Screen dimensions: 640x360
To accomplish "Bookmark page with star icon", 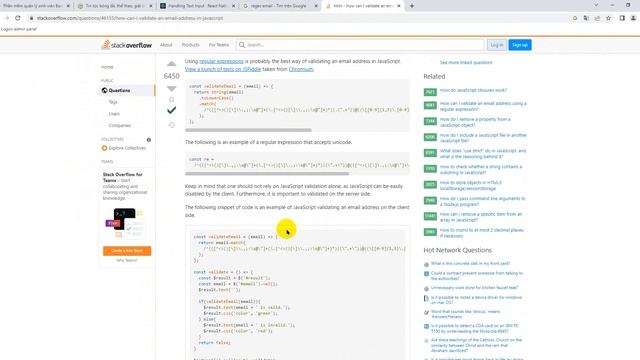I will pyautogui.click(x=609, y=18).
